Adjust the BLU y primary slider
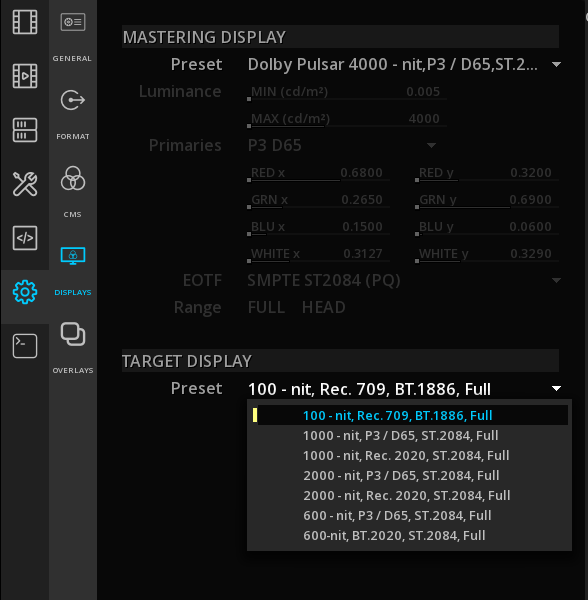Image resolution: width=588 pixels, height=600 pixels. [487, 227]
